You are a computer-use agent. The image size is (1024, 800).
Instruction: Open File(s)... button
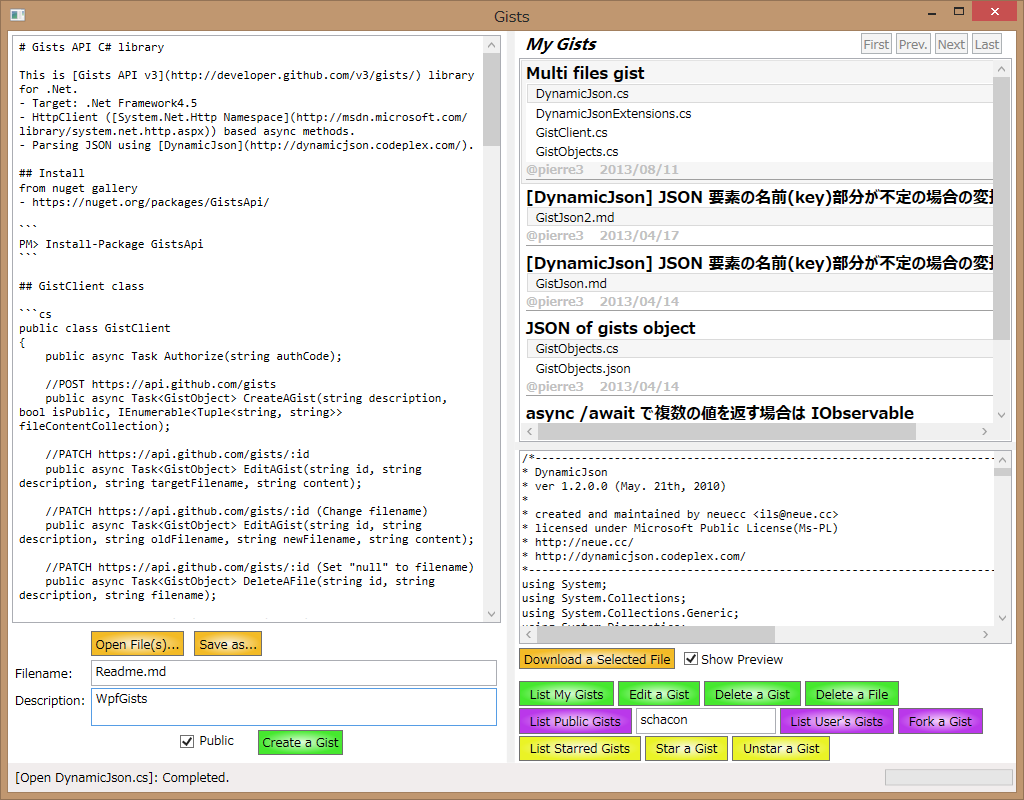(x=137, y=644)
